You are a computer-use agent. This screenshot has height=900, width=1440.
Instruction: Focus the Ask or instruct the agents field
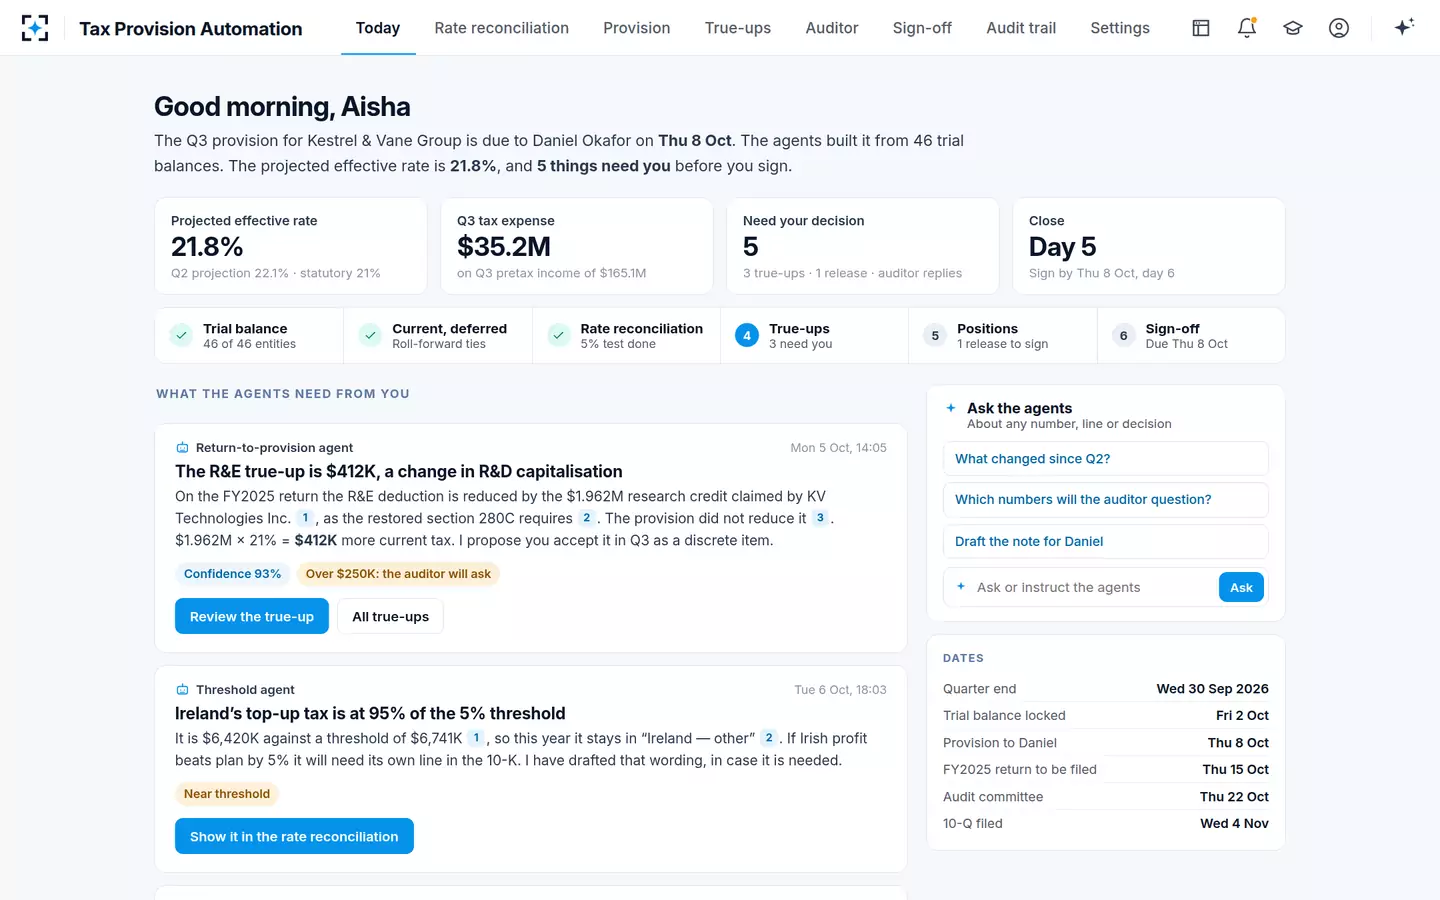click(x=1094, y=587)
